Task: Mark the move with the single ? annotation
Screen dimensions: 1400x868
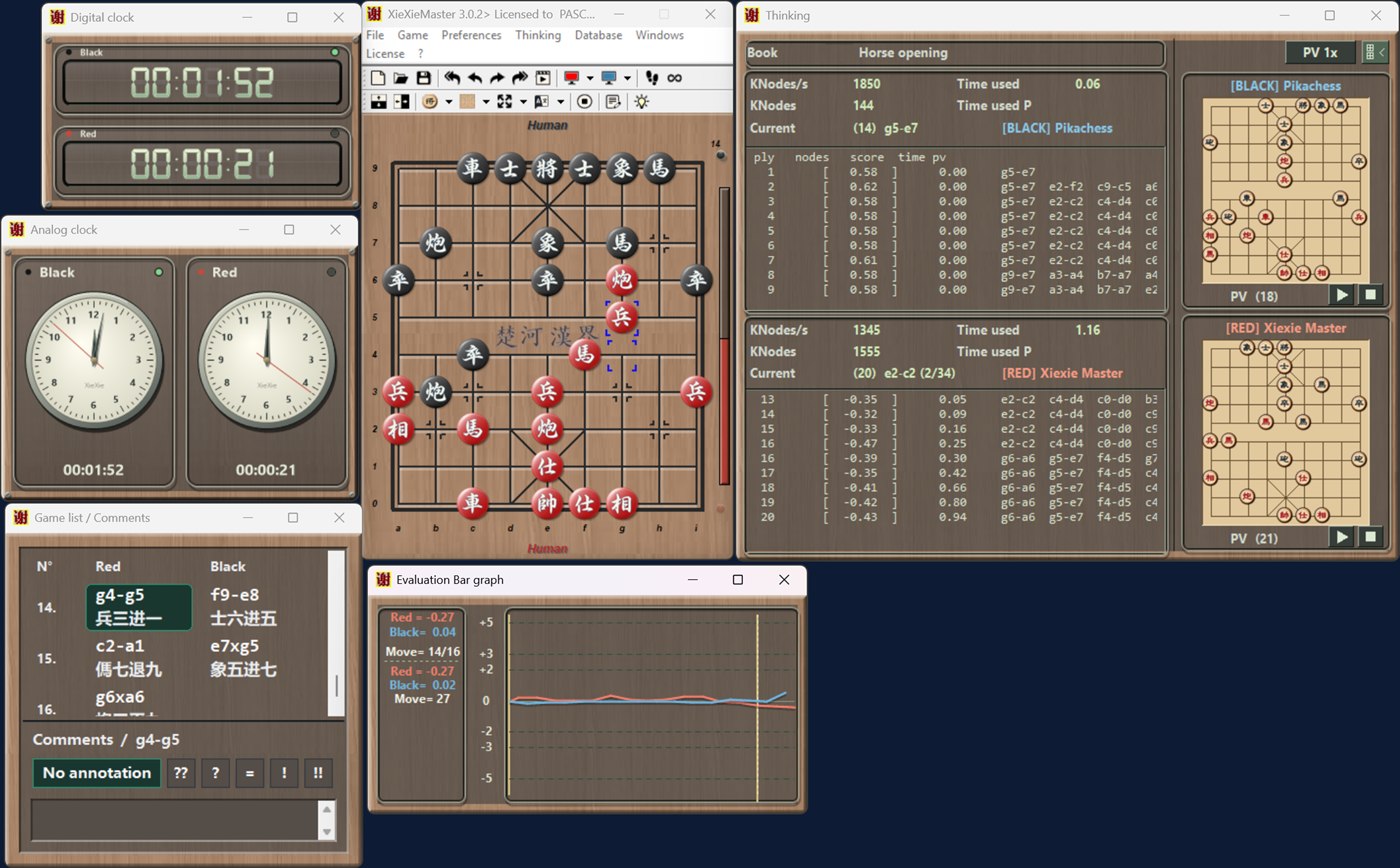Action: click(215, 772)
